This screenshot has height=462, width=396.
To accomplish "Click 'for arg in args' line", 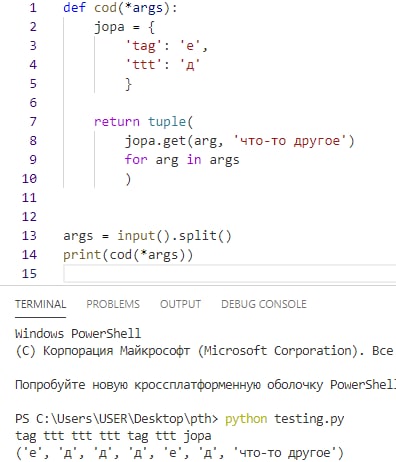I will coord(182,160).
